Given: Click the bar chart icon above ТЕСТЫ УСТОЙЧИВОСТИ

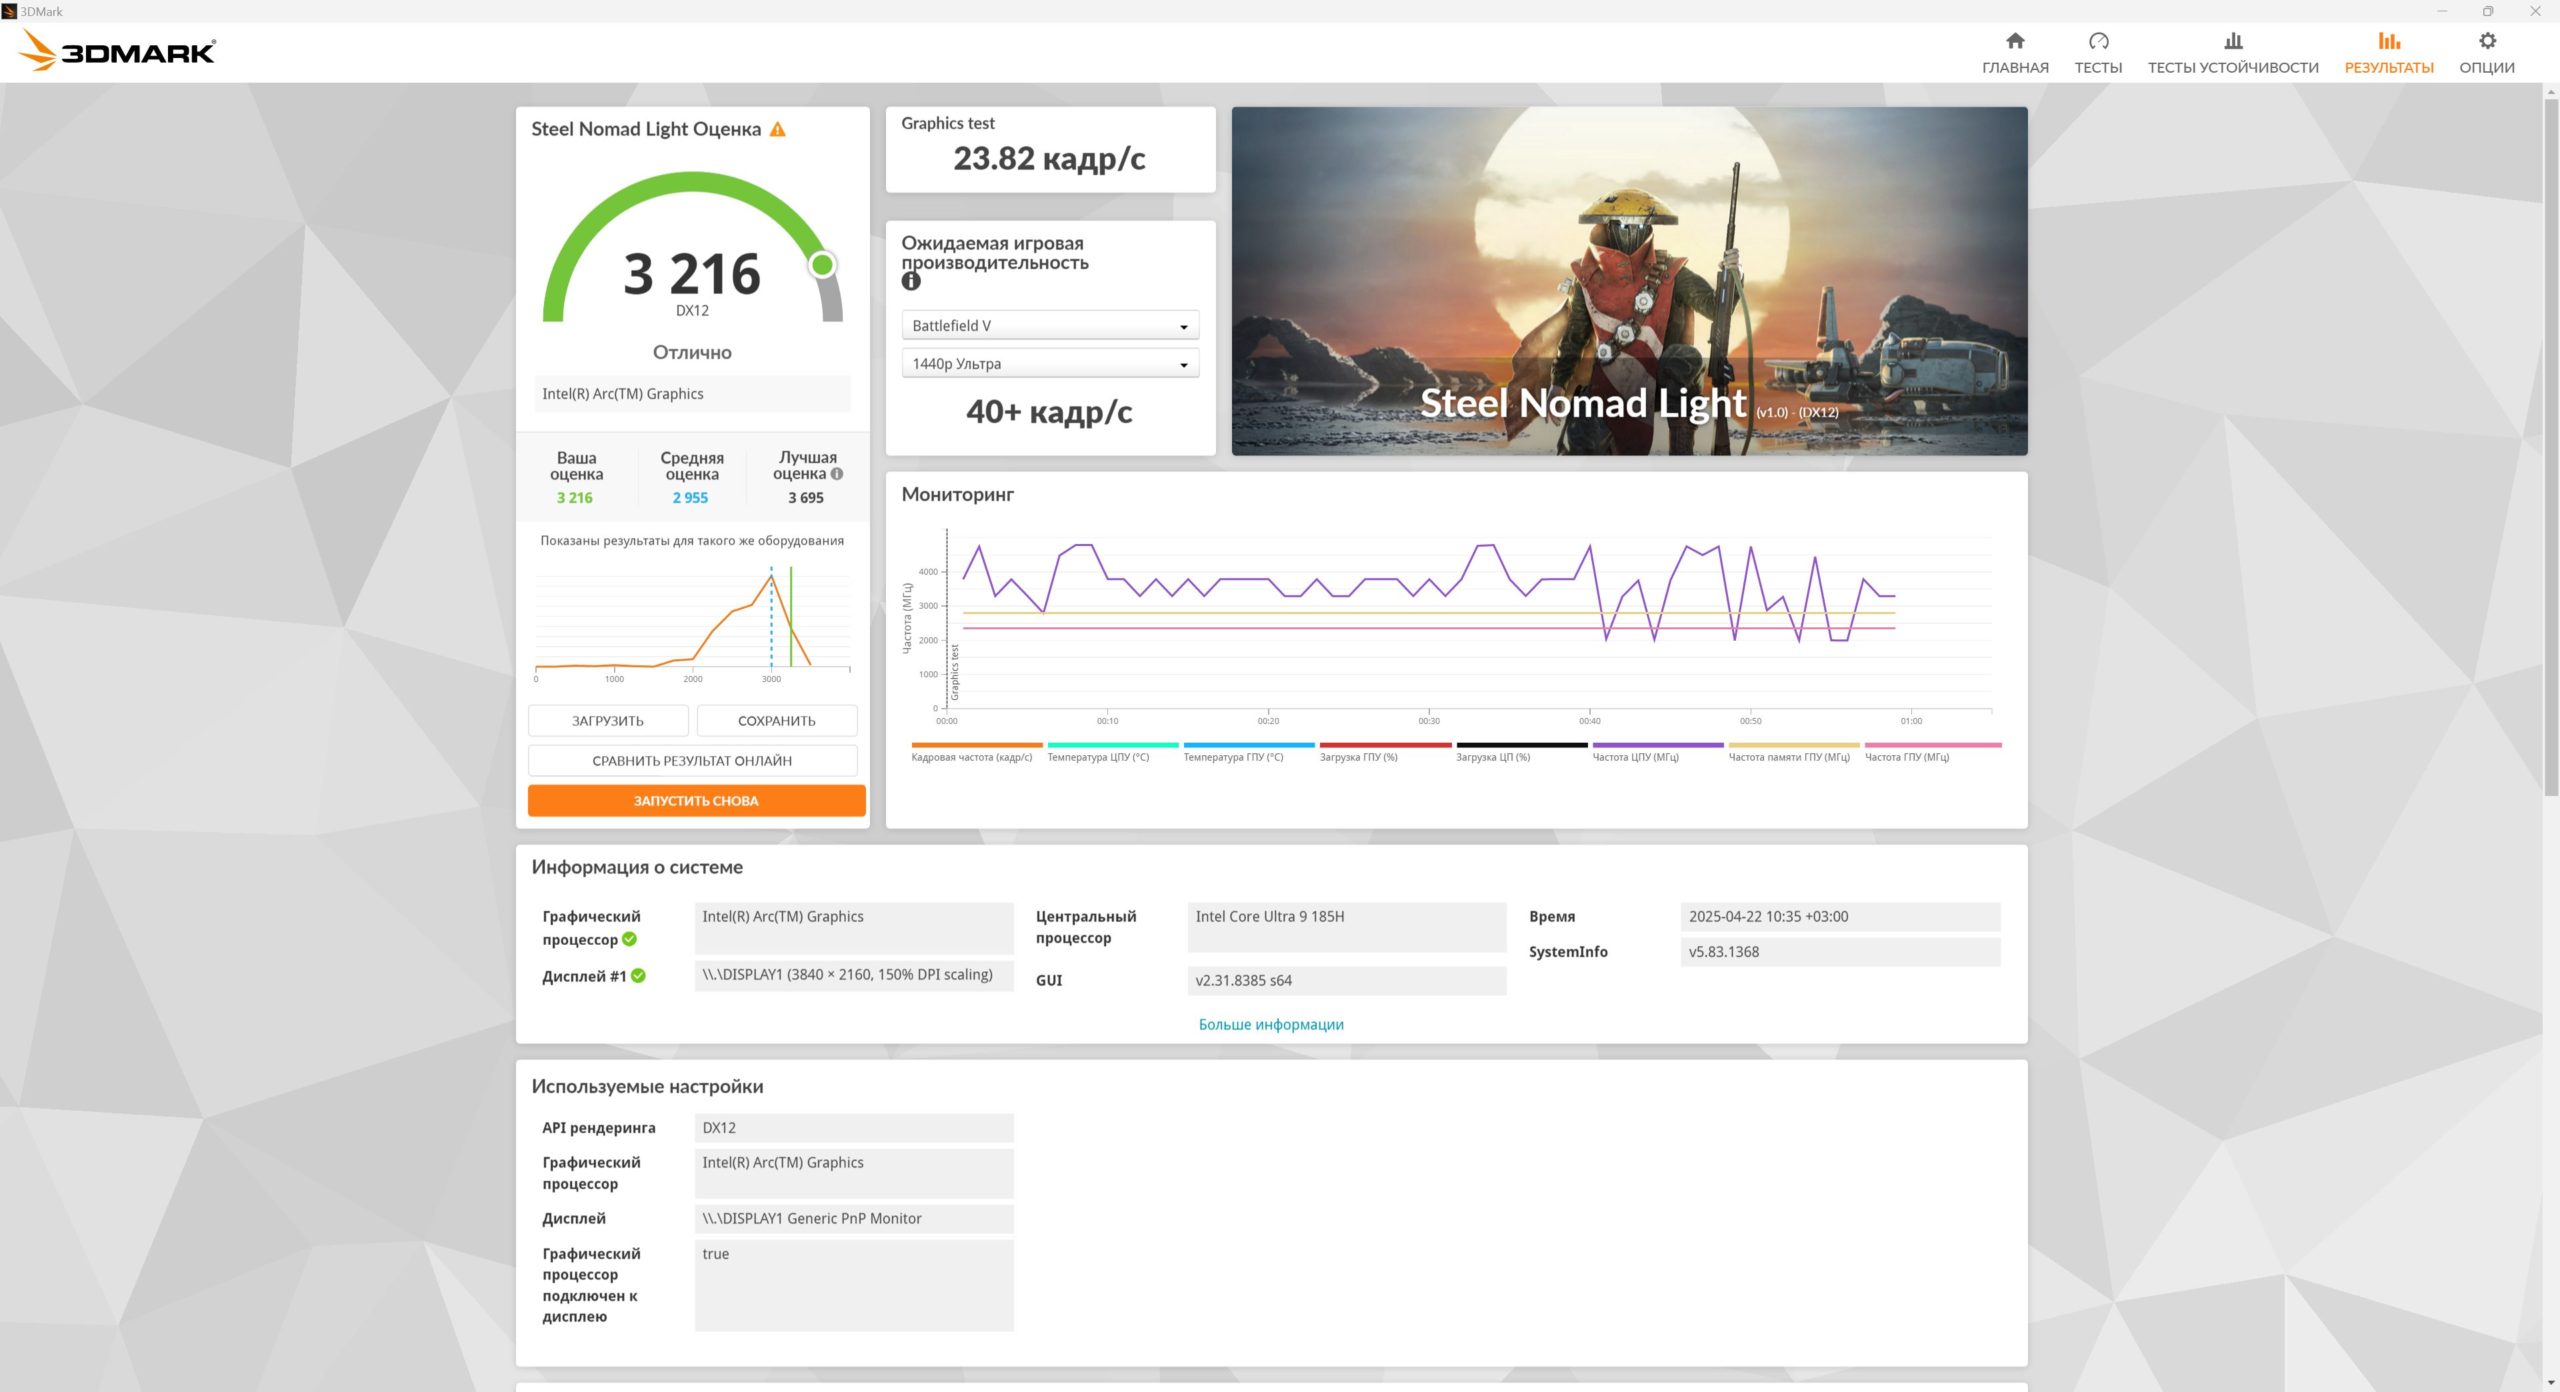Looking at the screenshot, I should 2233,41.
